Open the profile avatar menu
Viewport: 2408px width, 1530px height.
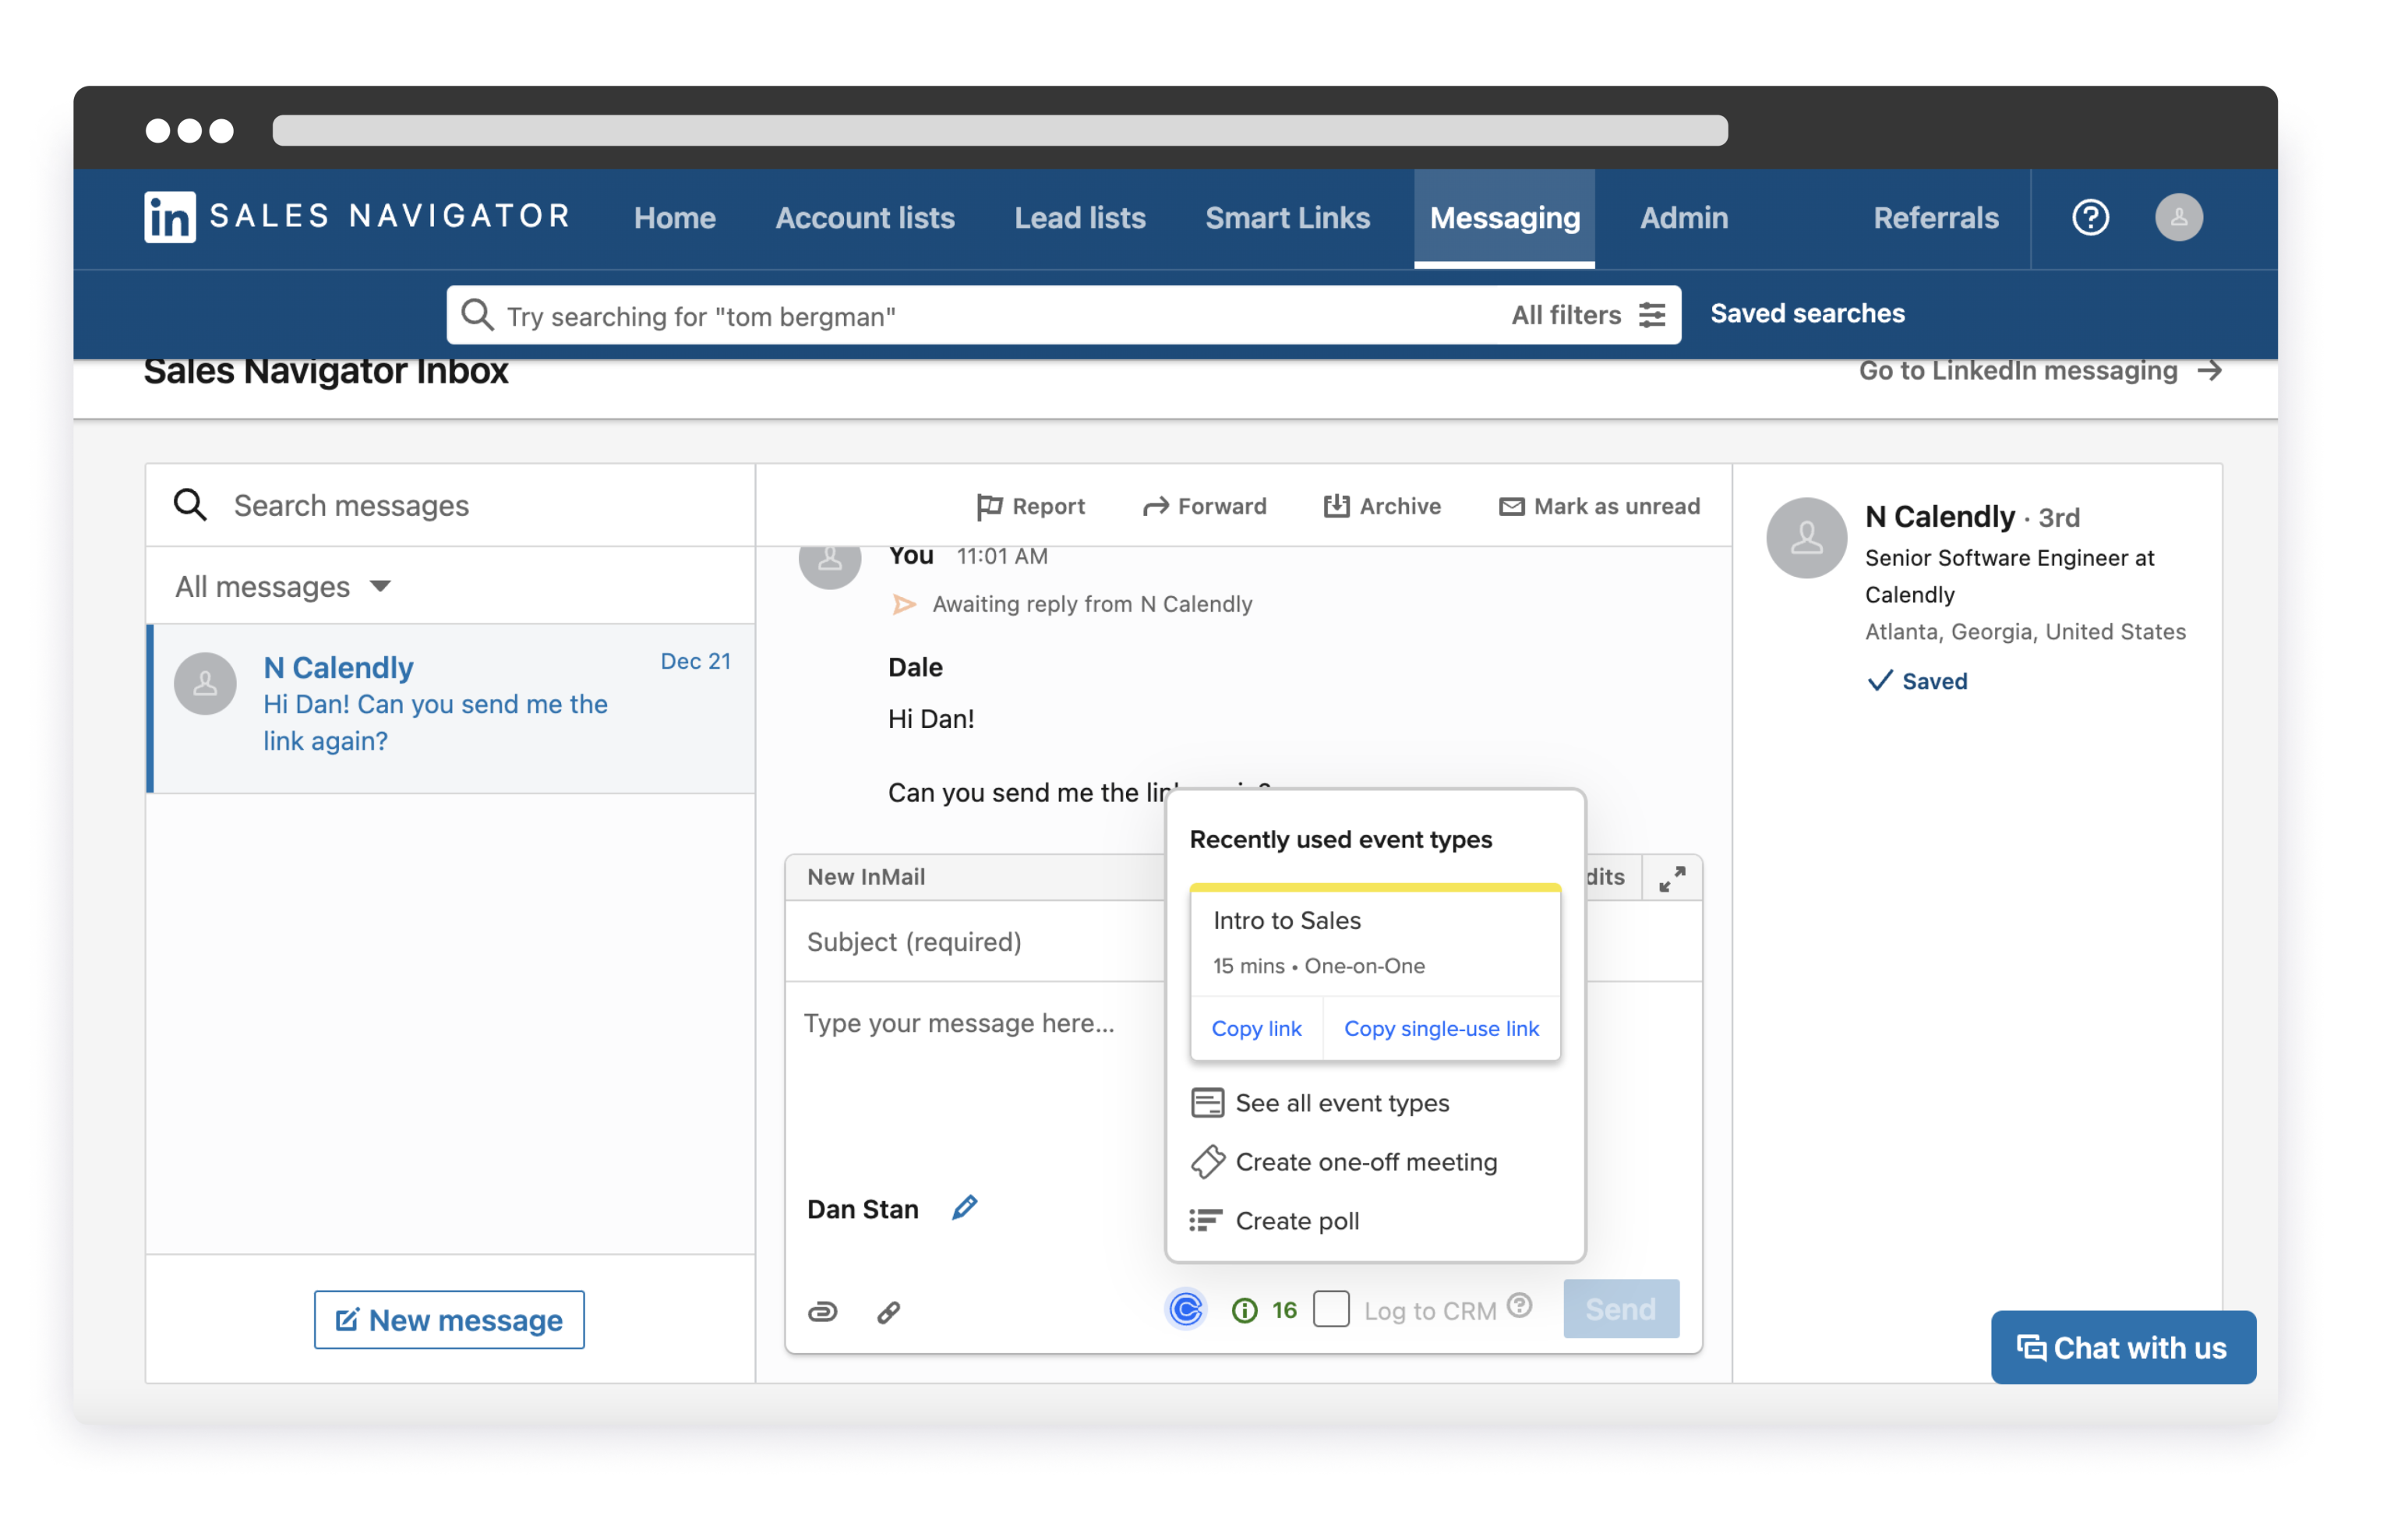coord(2178,217)
